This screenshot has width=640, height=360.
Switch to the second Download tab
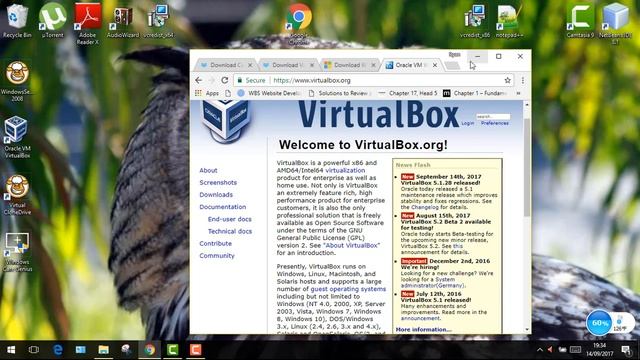pyautogui.click(x=287, y=65)
